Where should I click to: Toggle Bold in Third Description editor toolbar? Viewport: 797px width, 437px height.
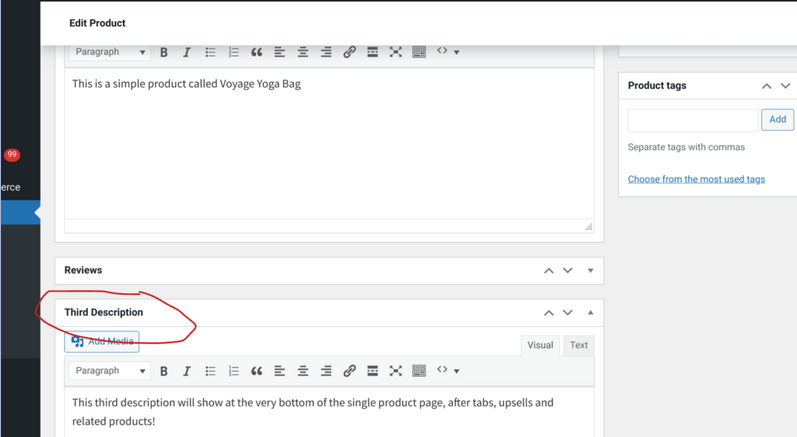click(x=164, y=371)
